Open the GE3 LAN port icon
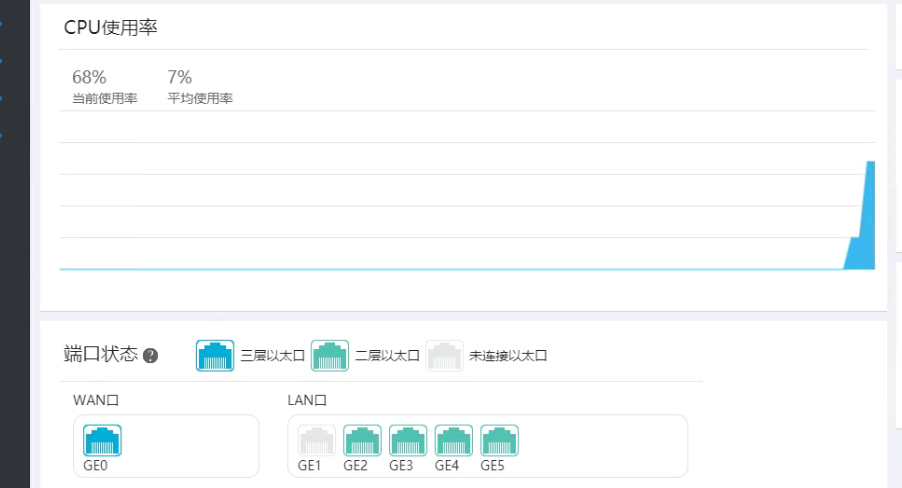Screen dimensions: 902x488 [x=408, y=441]
